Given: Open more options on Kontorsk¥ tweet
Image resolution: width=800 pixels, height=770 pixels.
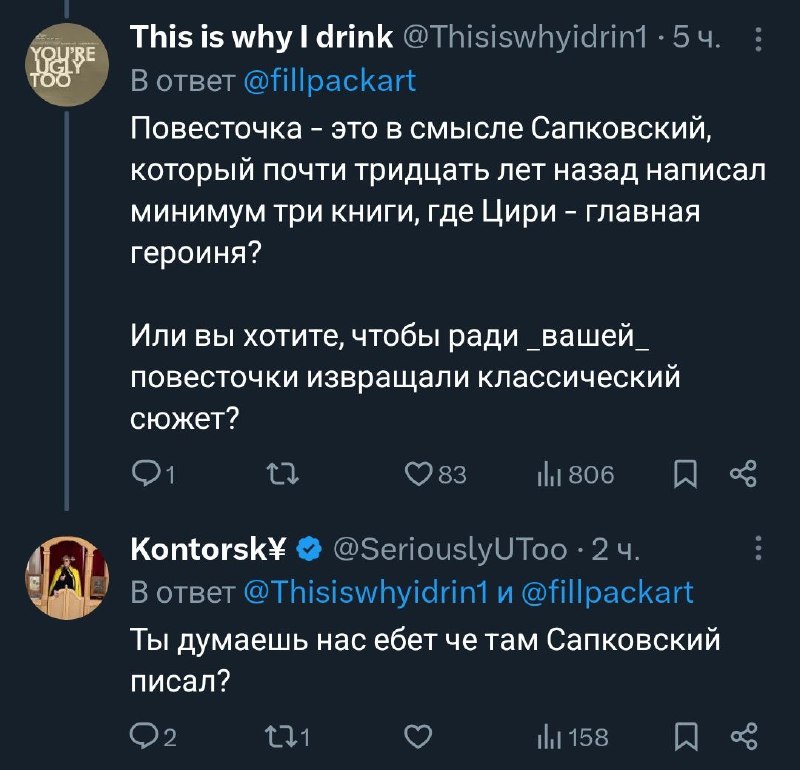Looking at the screenshot, I should (x=759, y=548).
